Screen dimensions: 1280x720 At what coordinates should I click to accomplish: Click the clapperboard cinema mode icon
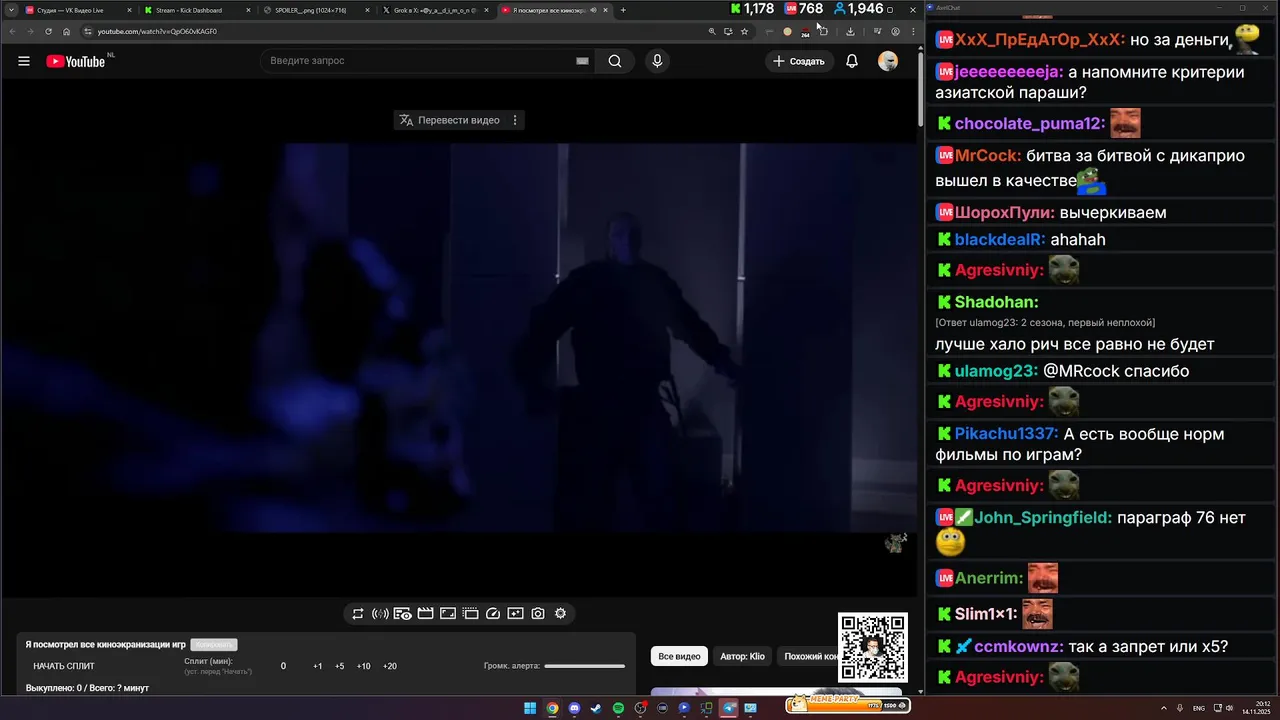click(x=425, y=614)
